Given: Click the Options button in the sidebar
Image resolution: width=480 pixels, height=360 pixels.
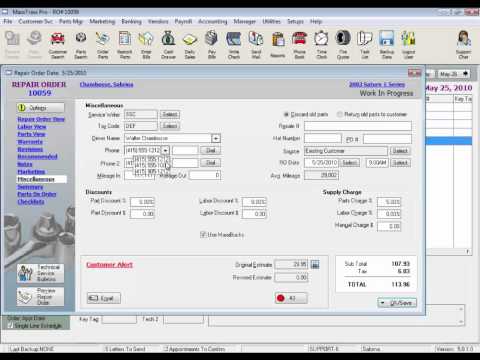Looking at the screenshot, I should pyautogui.click(x=40, y=108).
